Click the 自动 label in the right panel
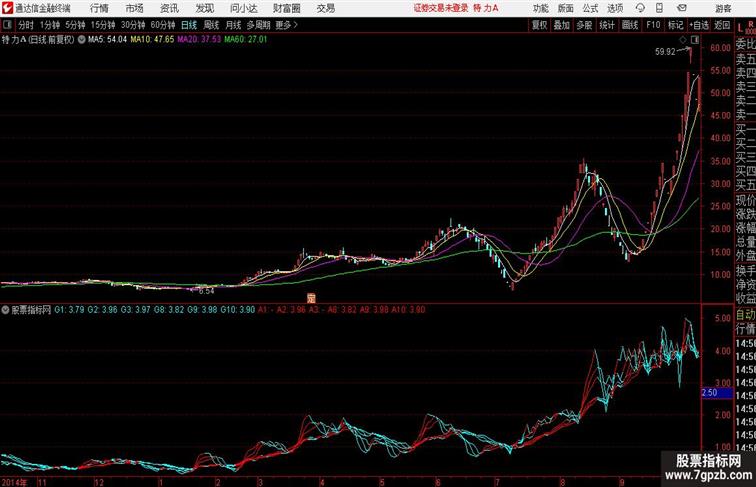 [745, 315]
